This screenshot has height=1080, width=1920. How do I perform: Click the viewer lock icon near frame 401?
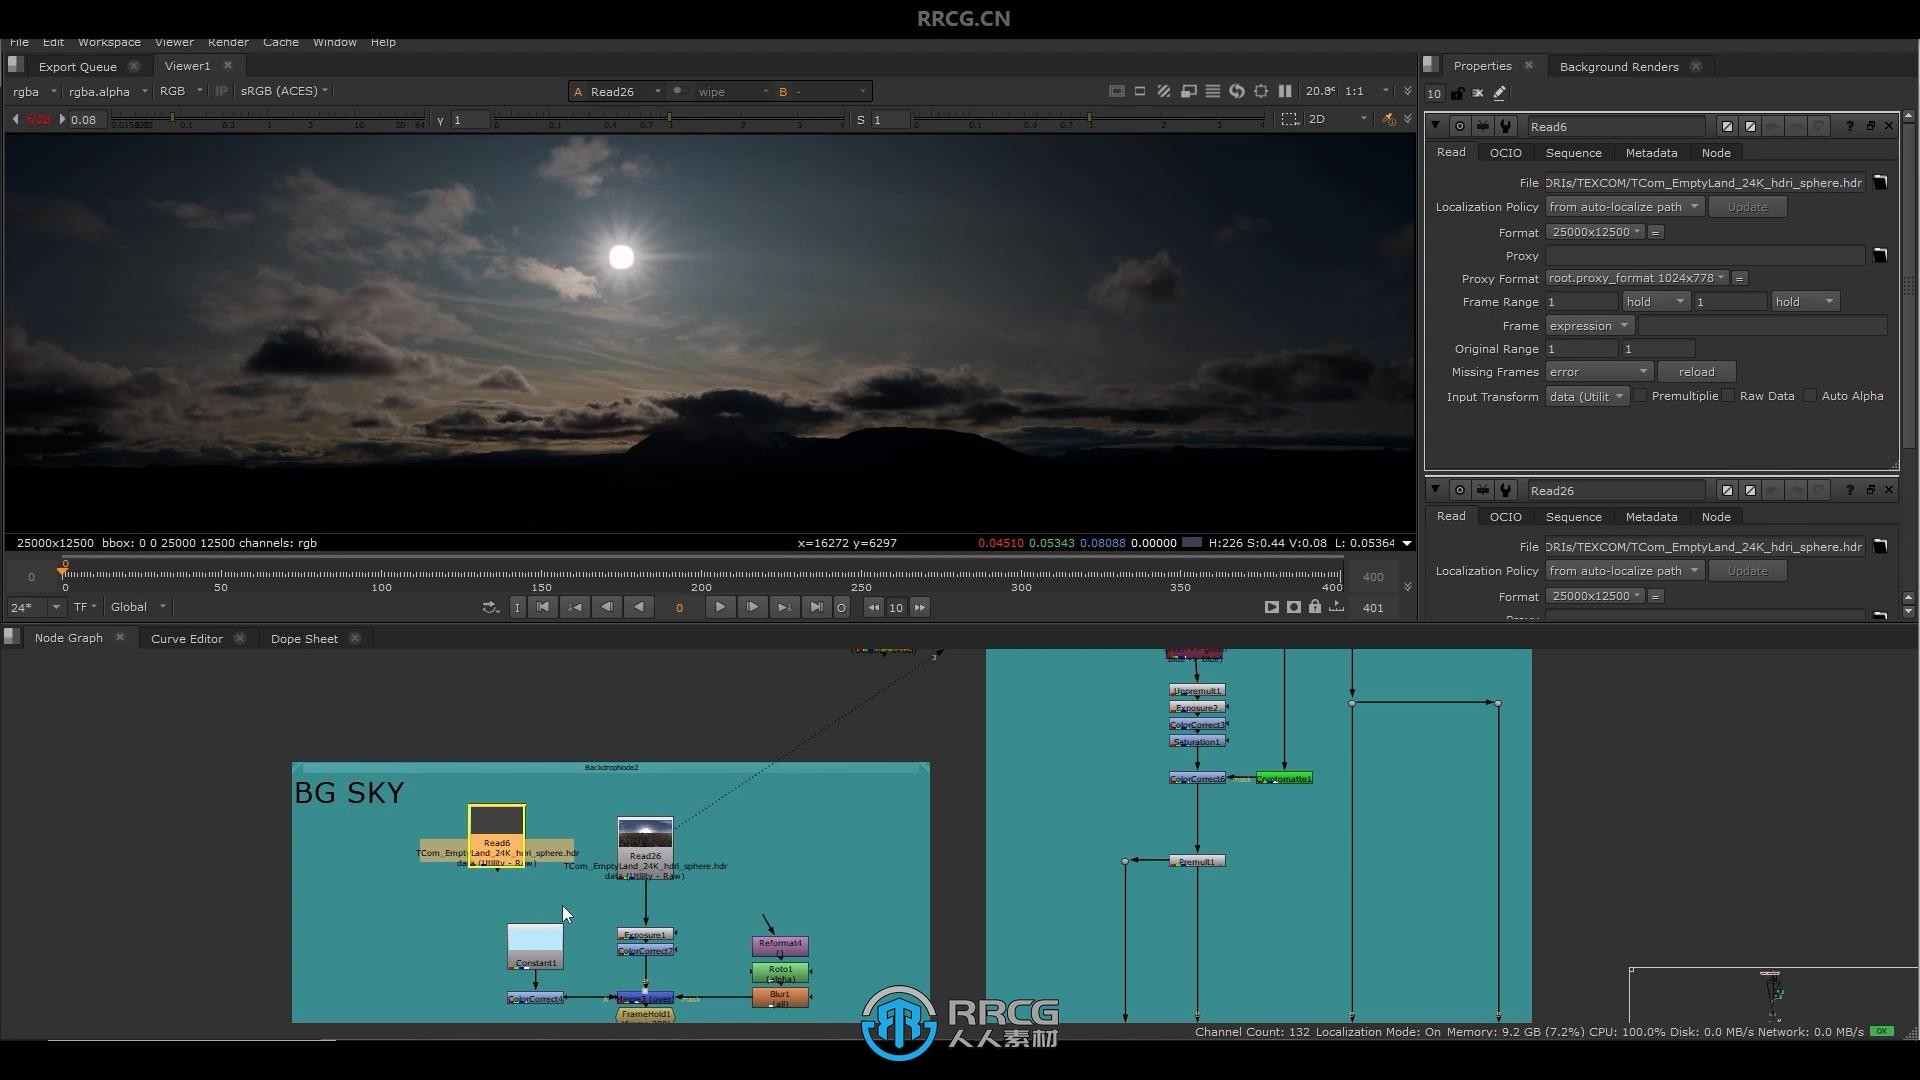pyautogui.click(x=1315, y=607)
